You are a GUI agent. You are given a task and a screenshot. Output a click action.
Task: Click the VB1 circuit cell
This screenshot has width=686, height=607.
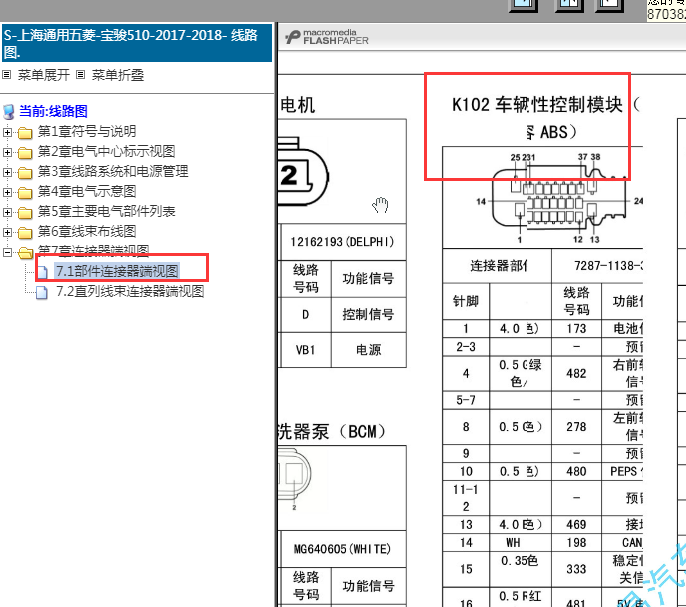[x=306, y=350]
